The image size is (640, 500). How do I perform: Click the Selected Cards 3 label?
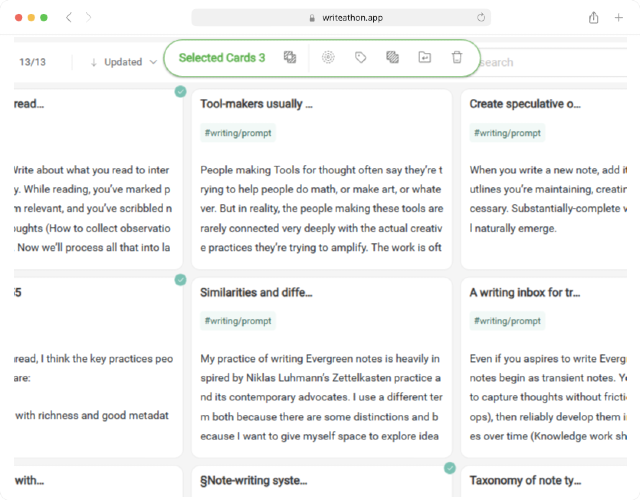click(x=222, y=58)
